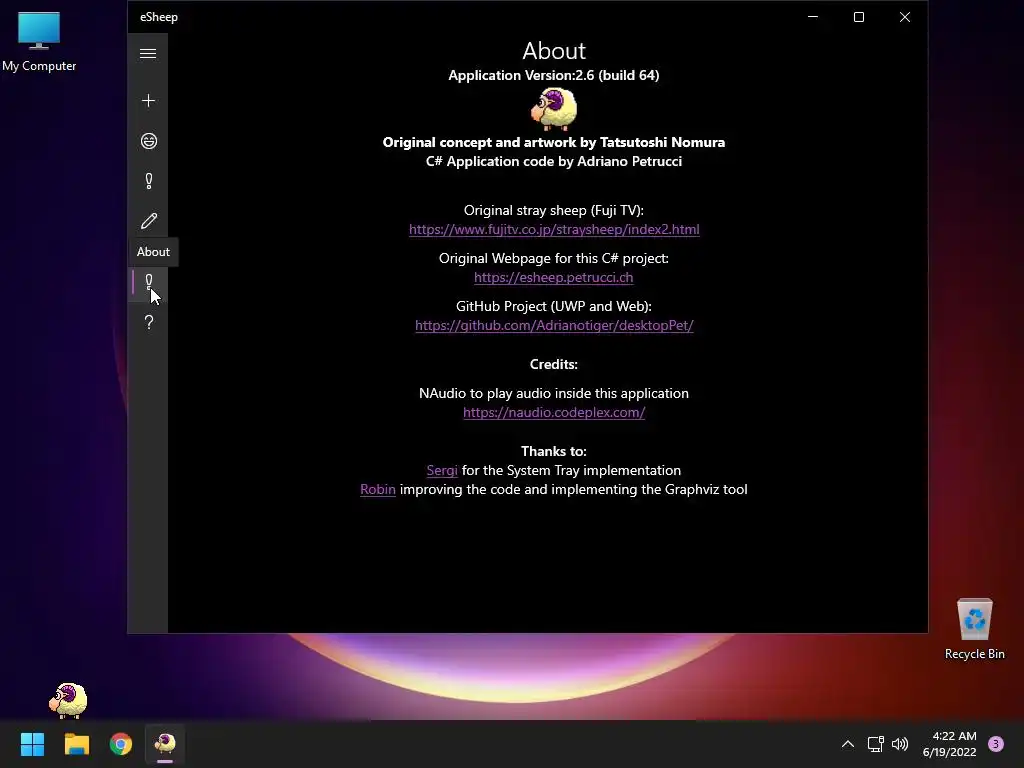Click the About page heading
1024x768 pixels.
[x=554, y=50]
